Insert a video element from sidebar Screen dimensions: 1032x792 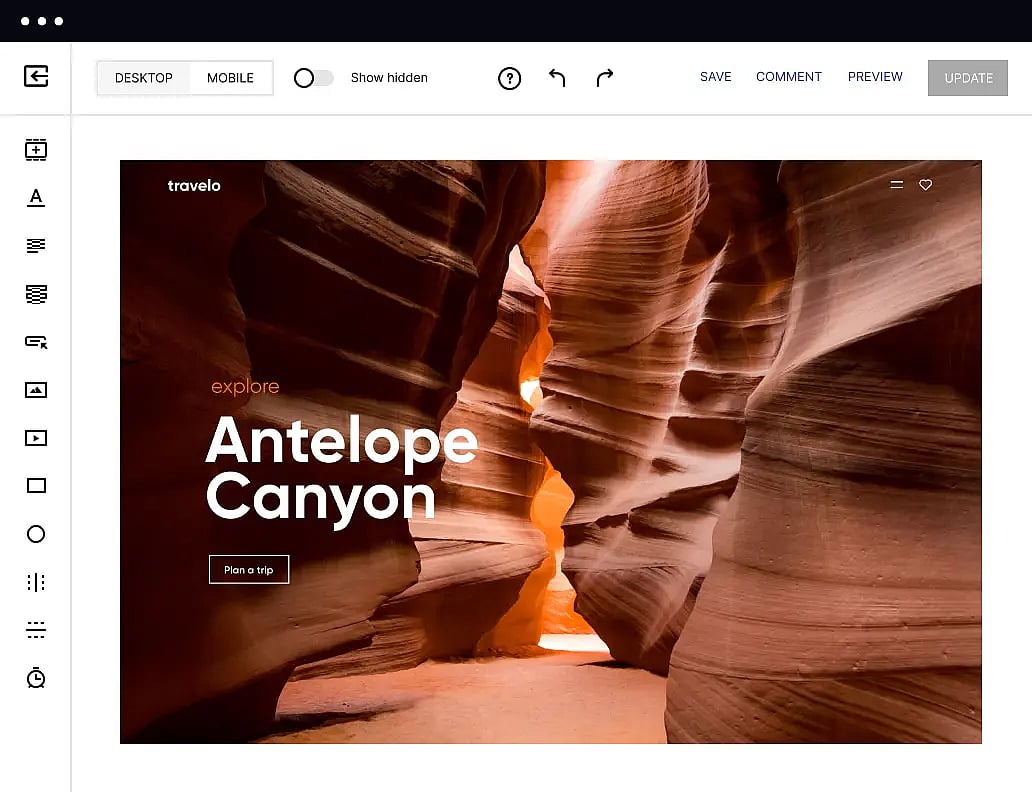click(36, 438)
